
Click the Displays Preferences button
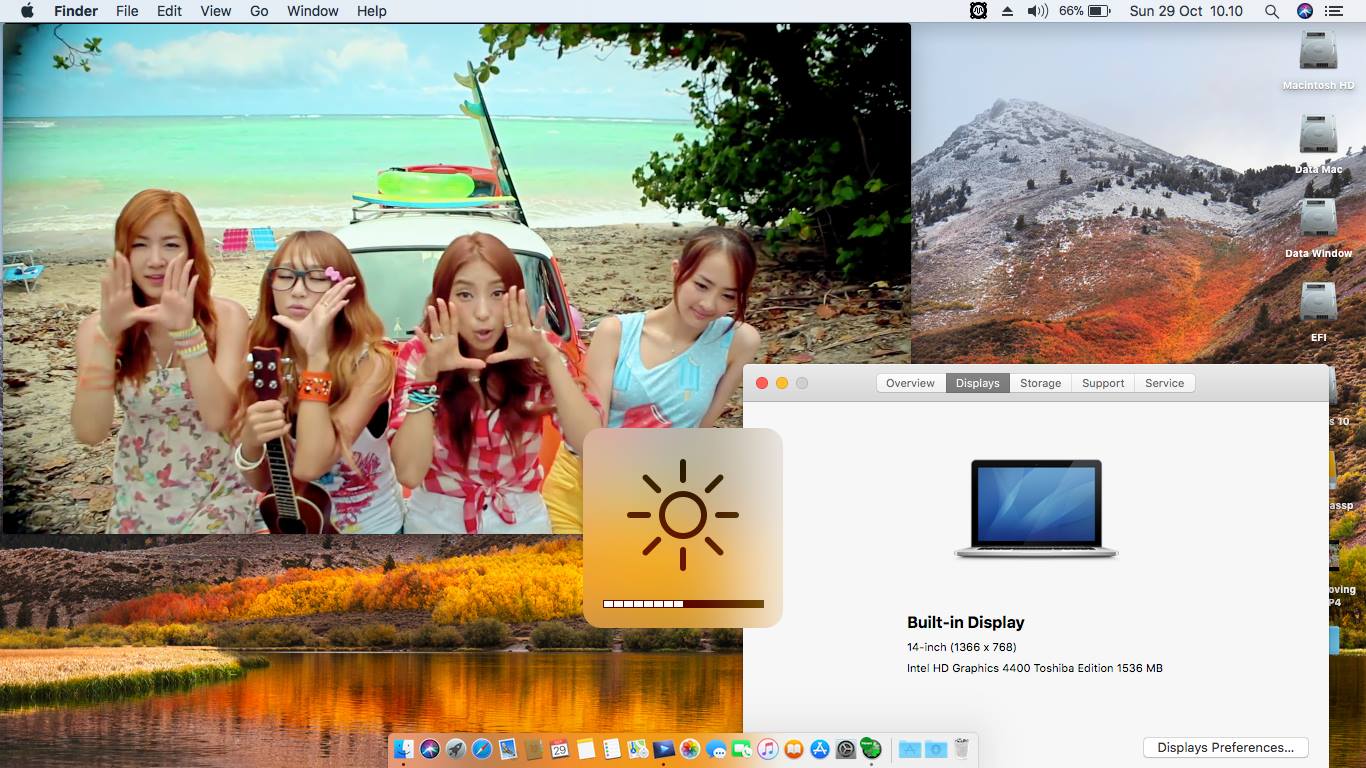coord(1225,747)
